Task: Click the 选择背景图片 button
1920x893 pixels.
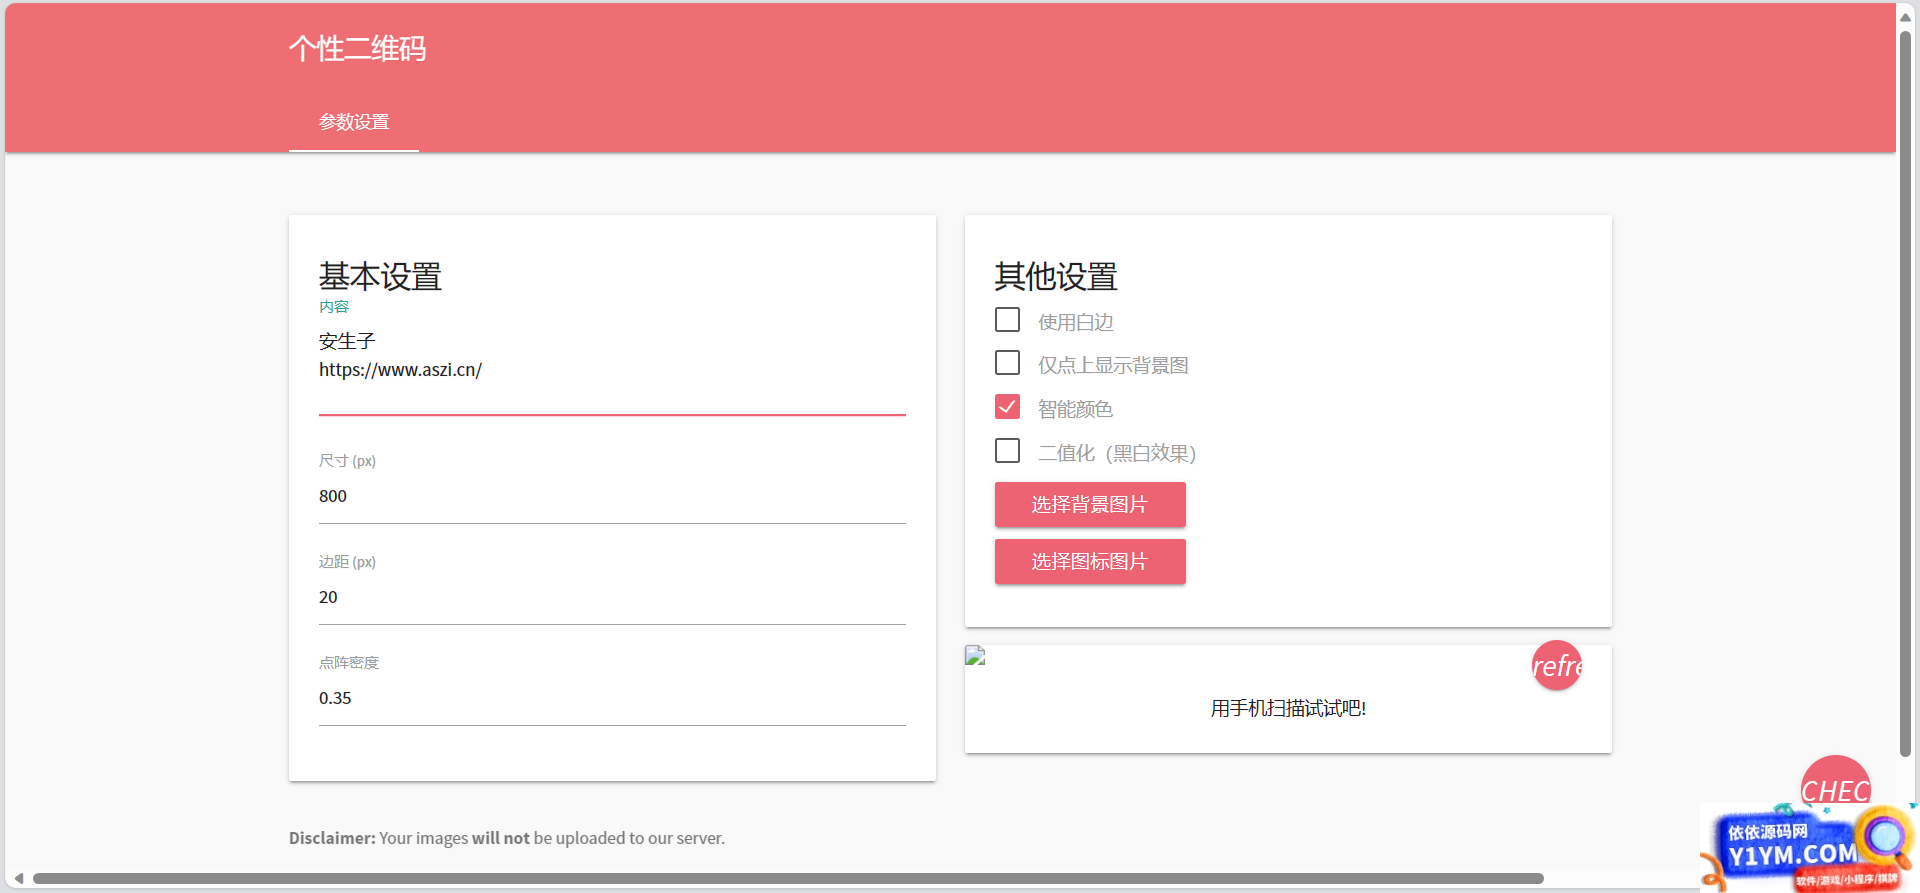Action: point(1090,505)
